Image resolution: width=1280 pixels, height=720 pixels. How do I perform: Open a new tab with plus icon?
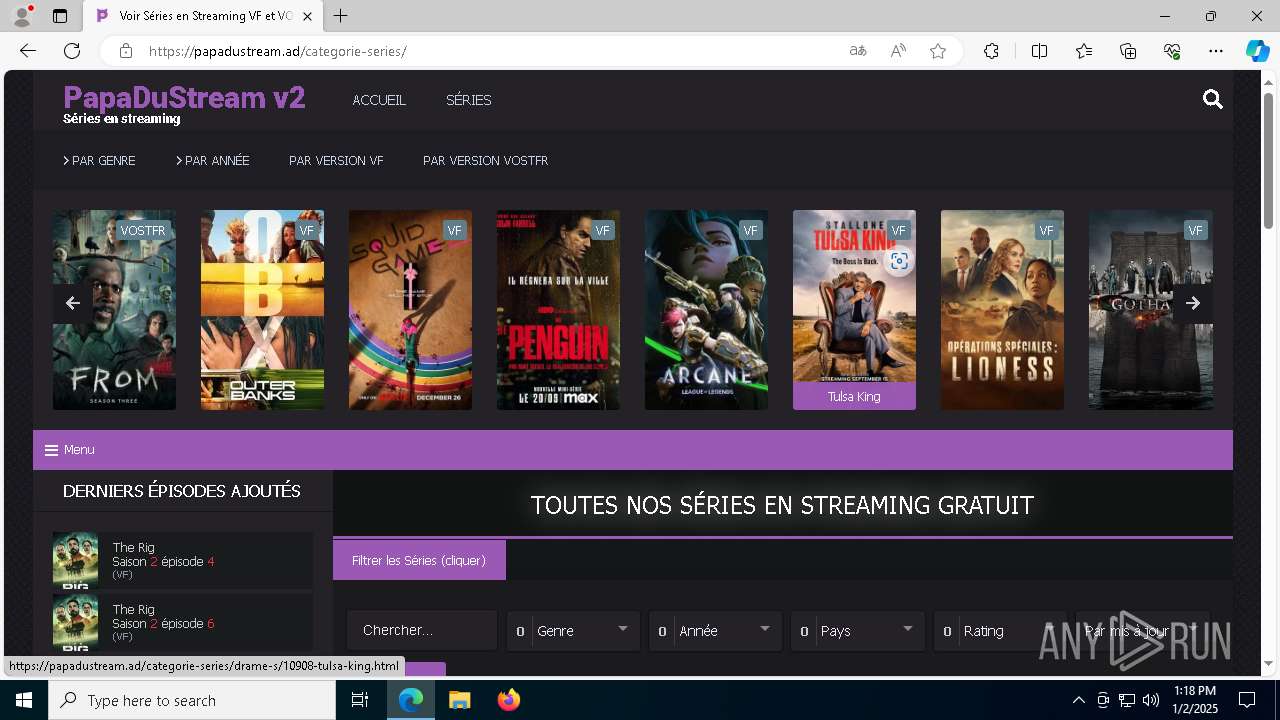pyautogui.click(x=341, y=16)
